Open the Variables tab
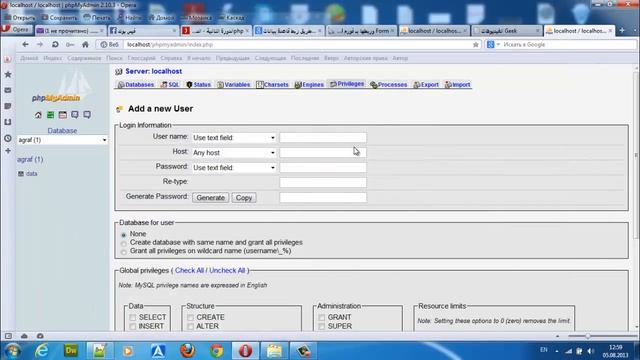Screen dimensions: 640x360 (x=233, y=85)
